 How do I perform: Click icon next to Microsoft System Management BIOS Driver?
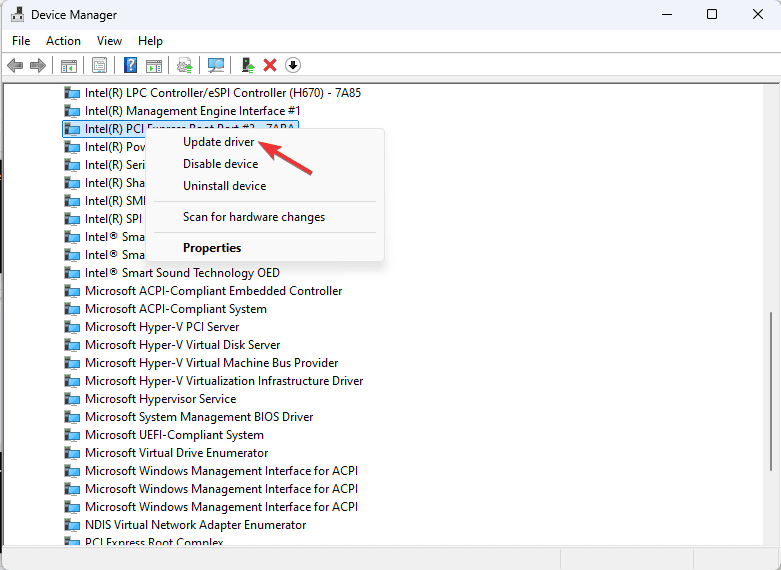pos(72,417)
